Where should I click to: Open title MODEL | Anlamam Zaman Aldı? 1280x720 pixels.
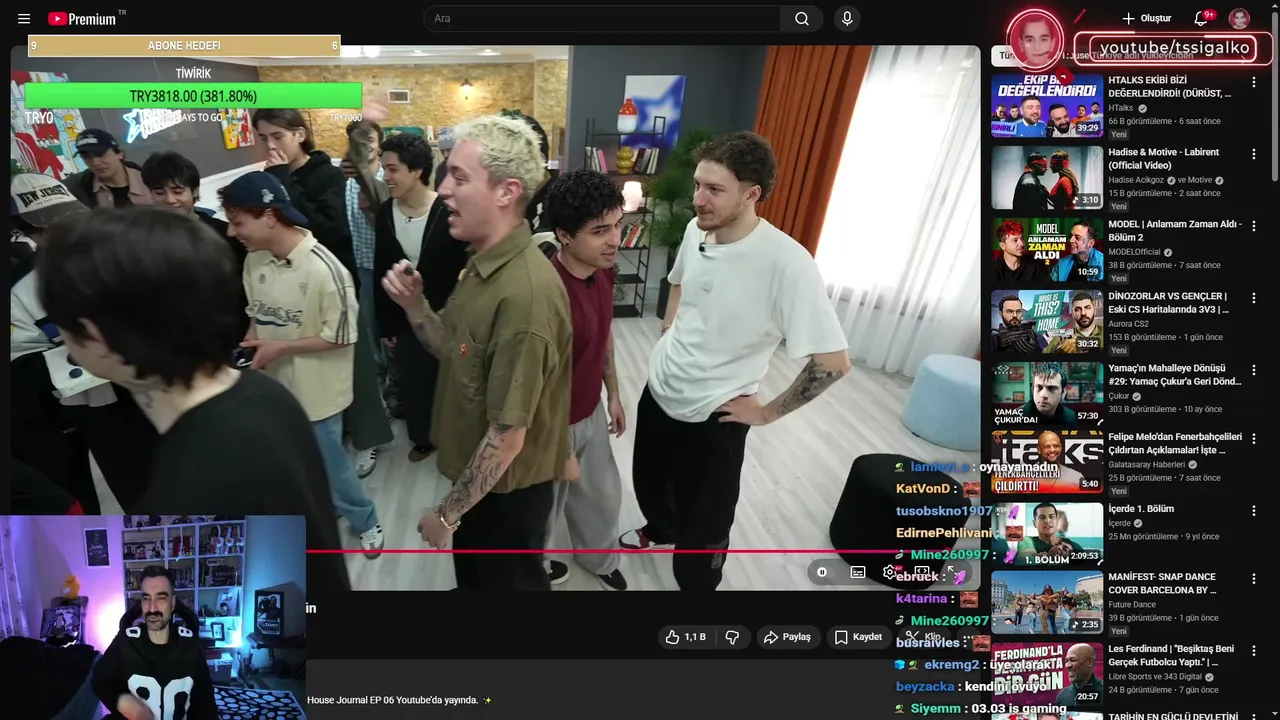[x=1175, y=231]
